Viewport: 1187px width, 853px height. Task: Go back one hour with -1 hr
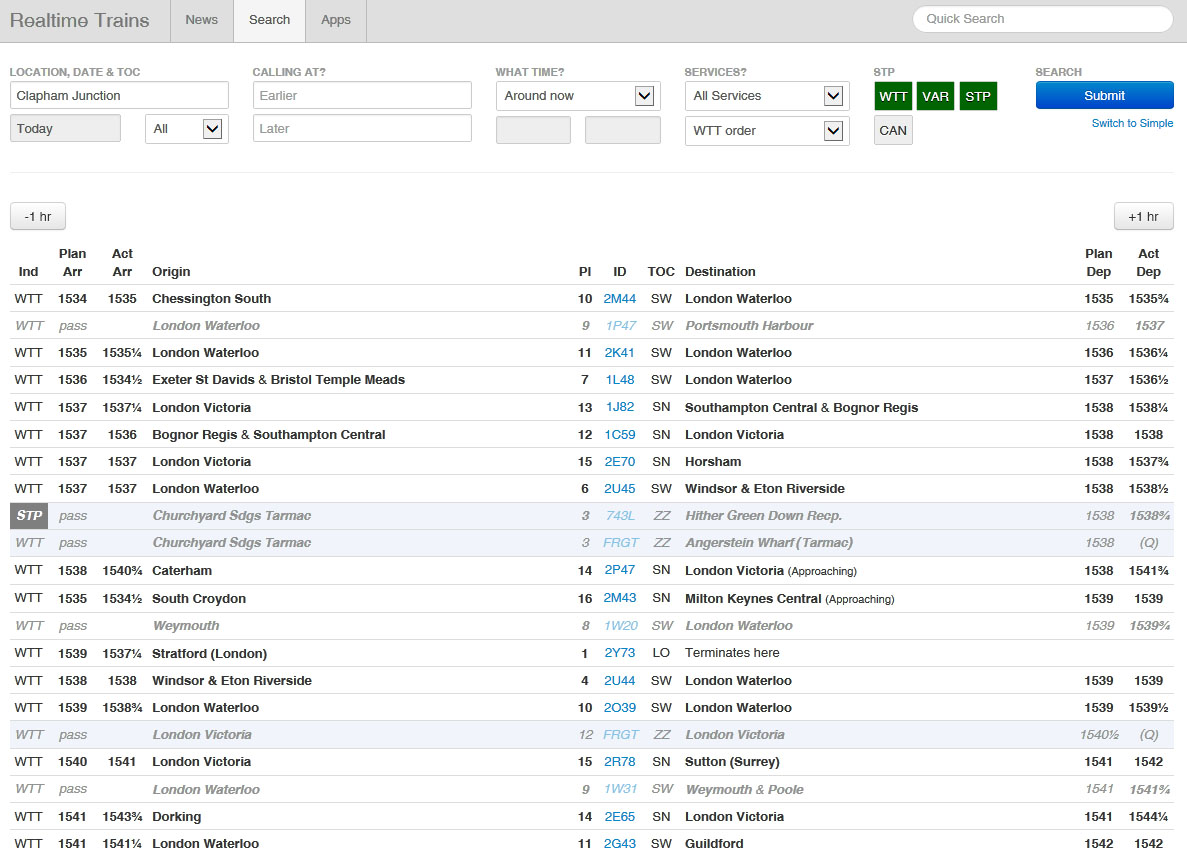pos(38,216)
